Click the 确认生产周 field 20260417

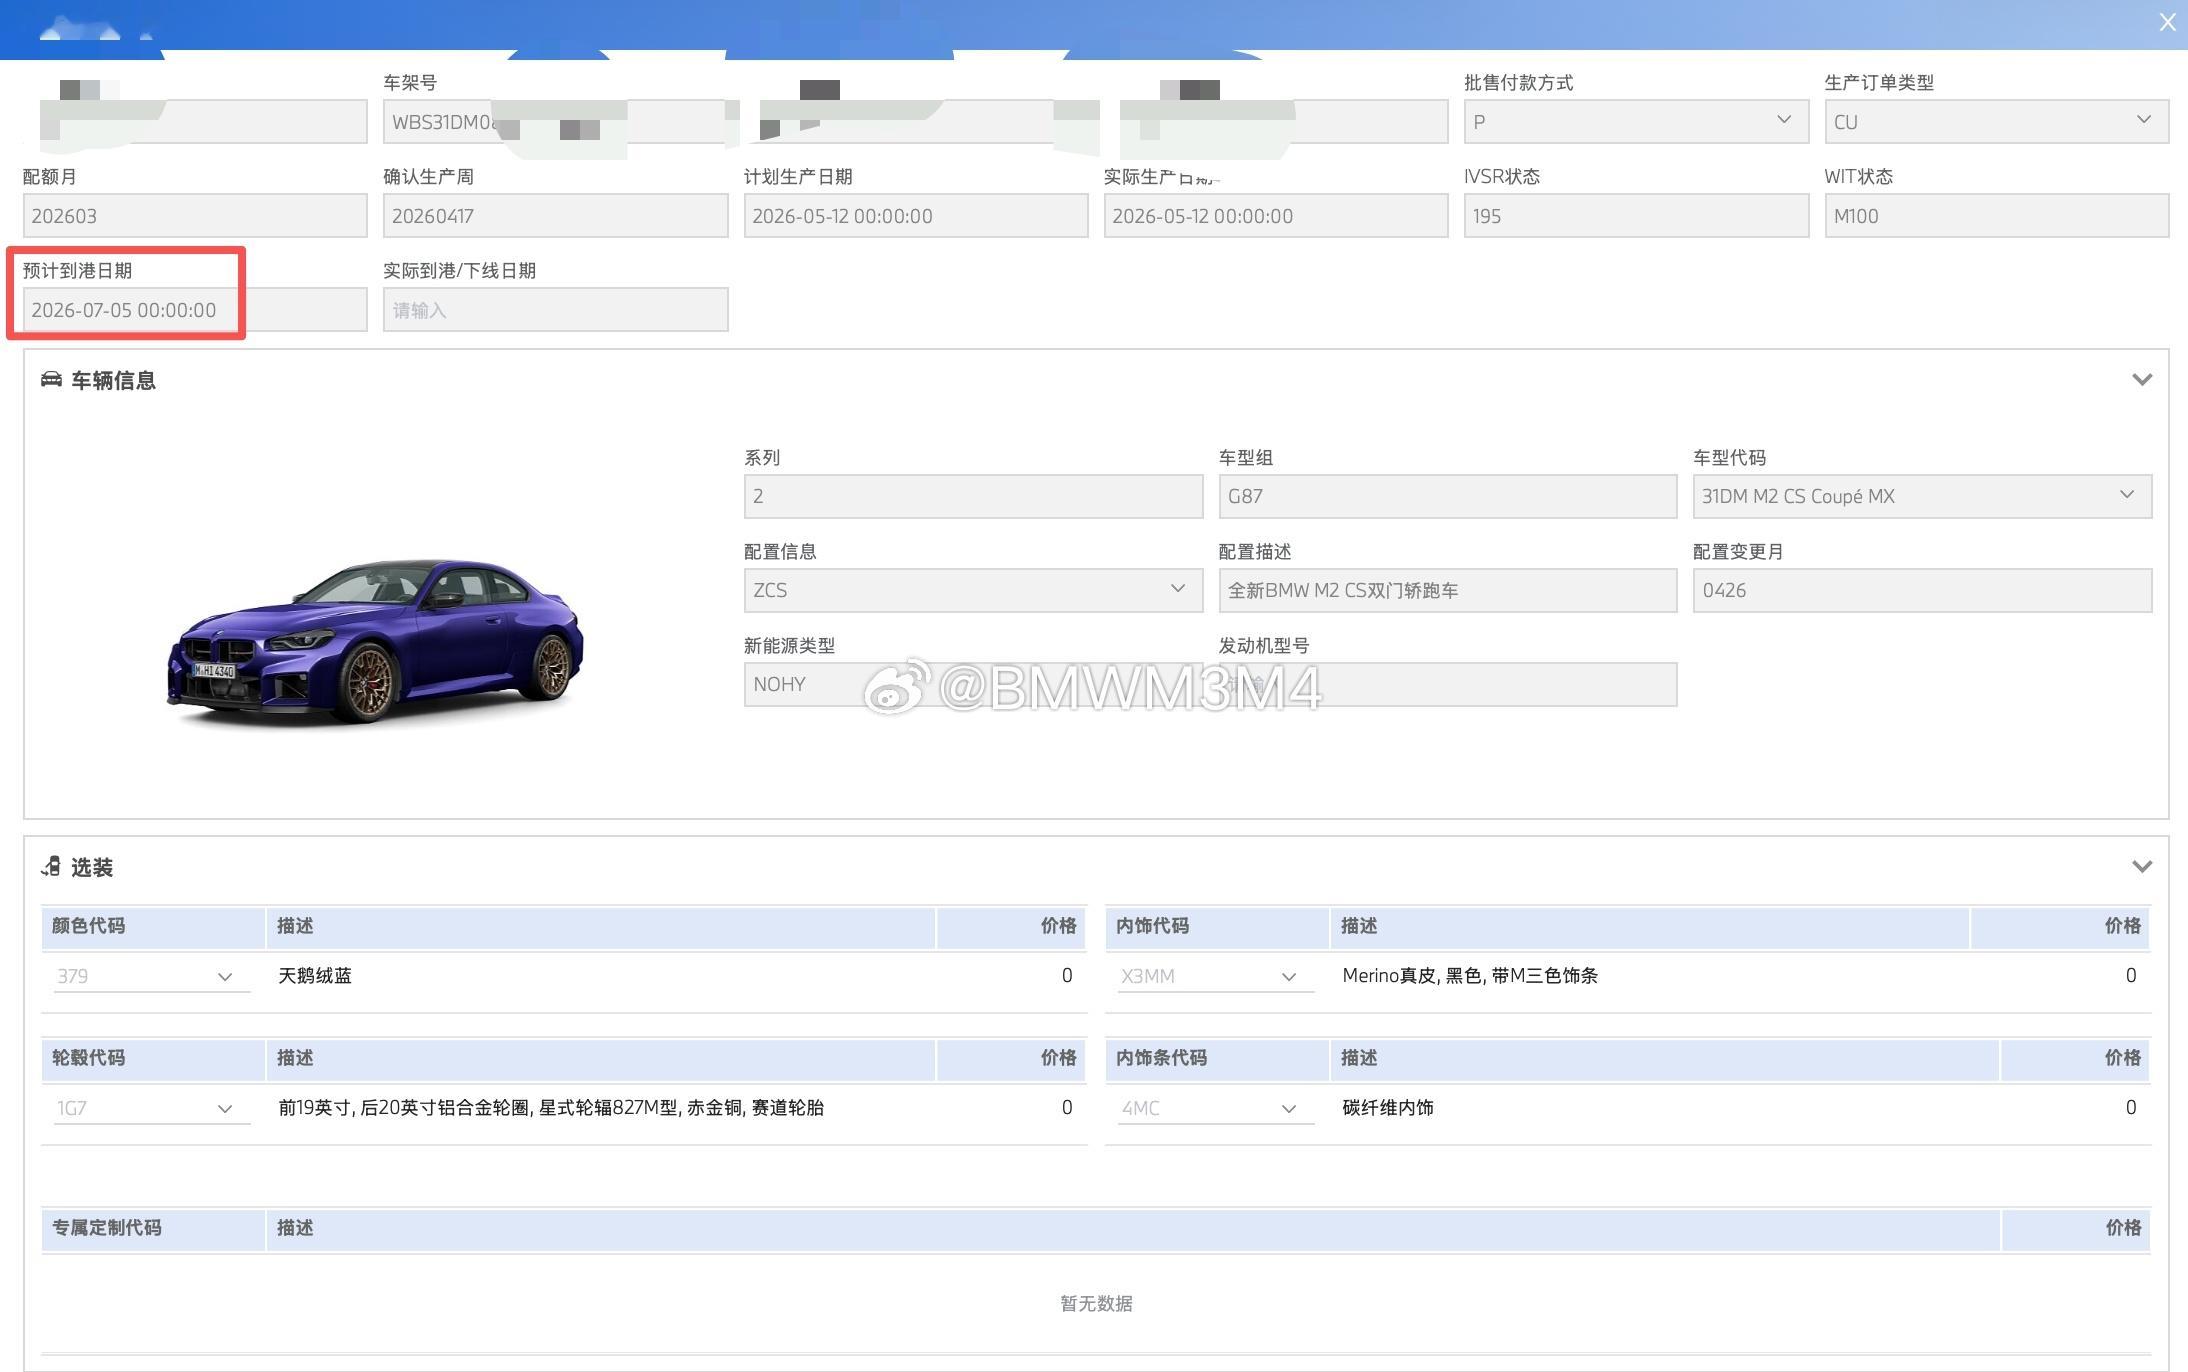[555, 215]
